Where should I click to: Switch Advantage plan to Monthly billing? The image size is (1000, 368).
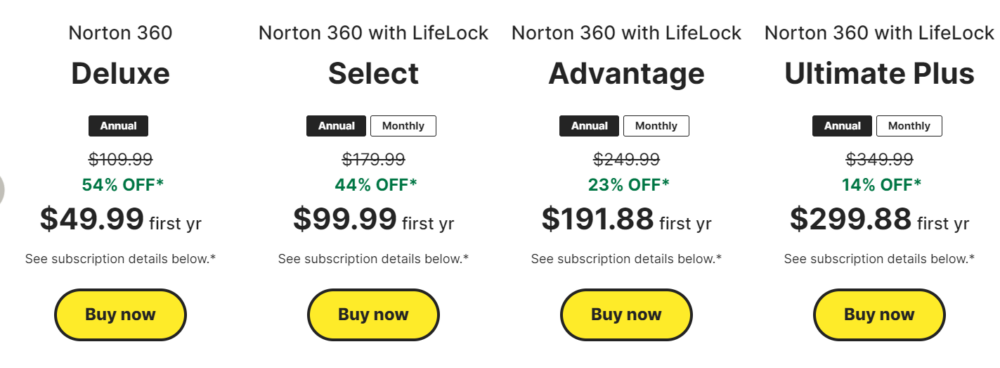pyautogui.click(x=656, y=126)
